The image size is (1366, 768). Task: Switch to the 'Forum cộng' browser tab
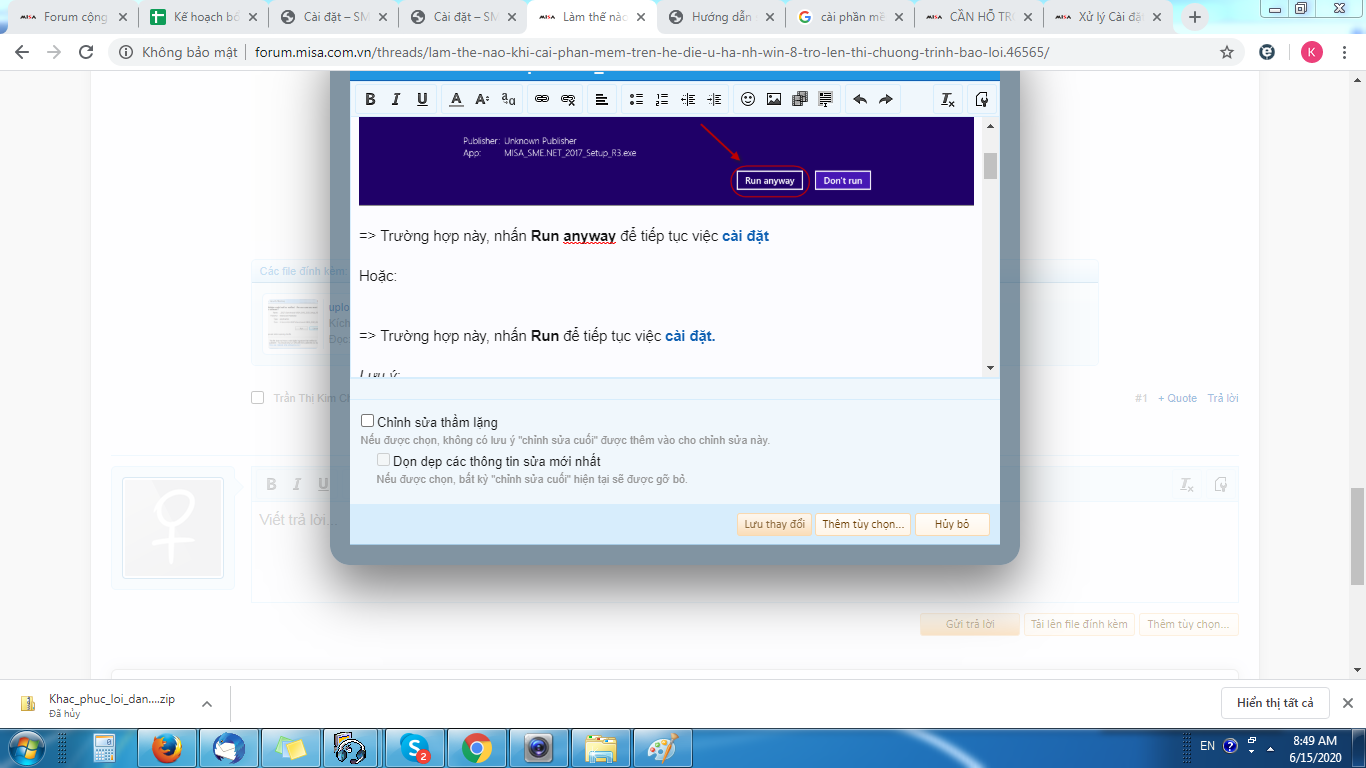coord(76,17)
